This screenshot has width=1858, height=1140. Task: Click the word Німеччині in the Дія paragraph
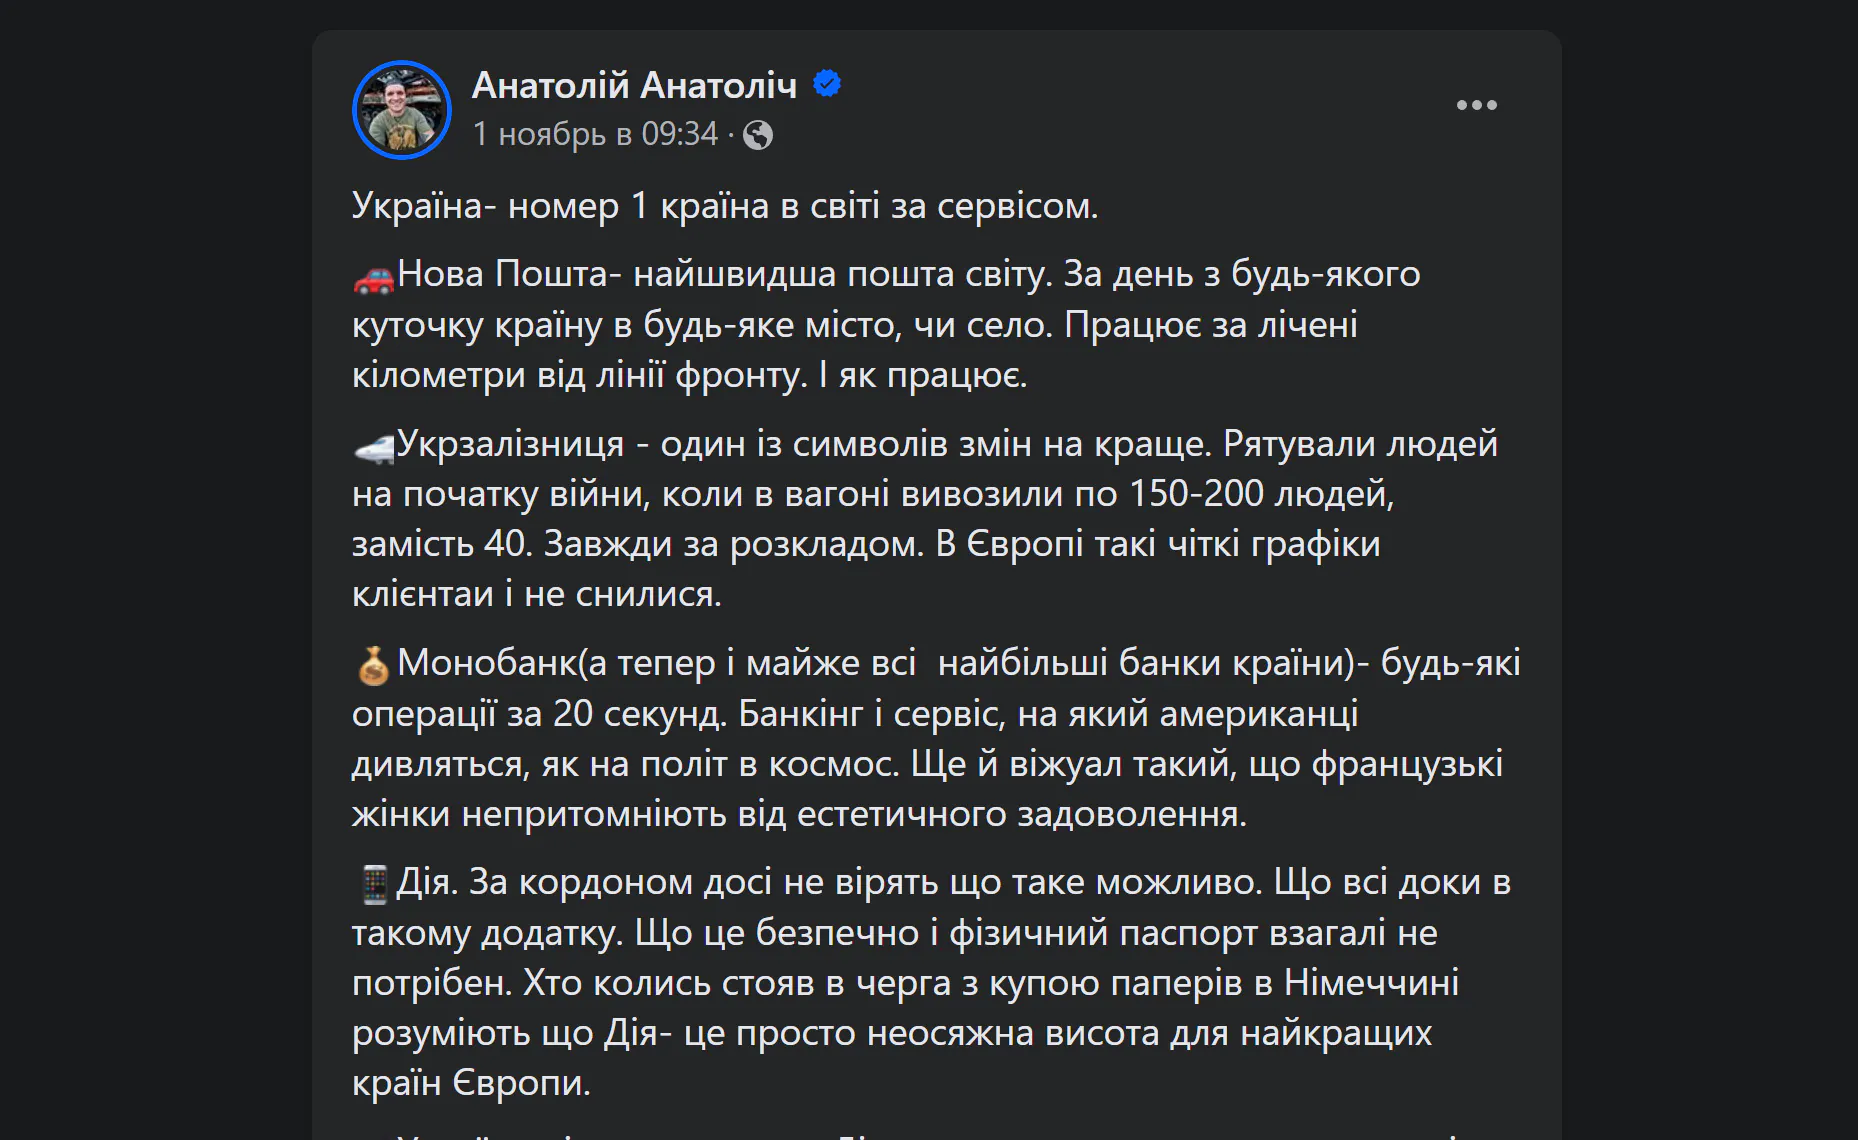1371,983
